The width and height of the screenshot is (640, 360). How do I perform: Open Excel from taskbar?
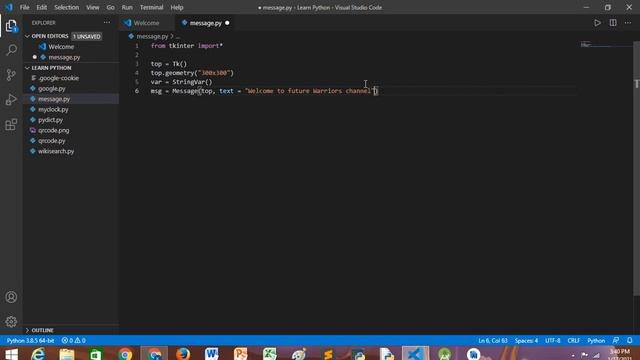pyautogui.click(x=270, y=354)
